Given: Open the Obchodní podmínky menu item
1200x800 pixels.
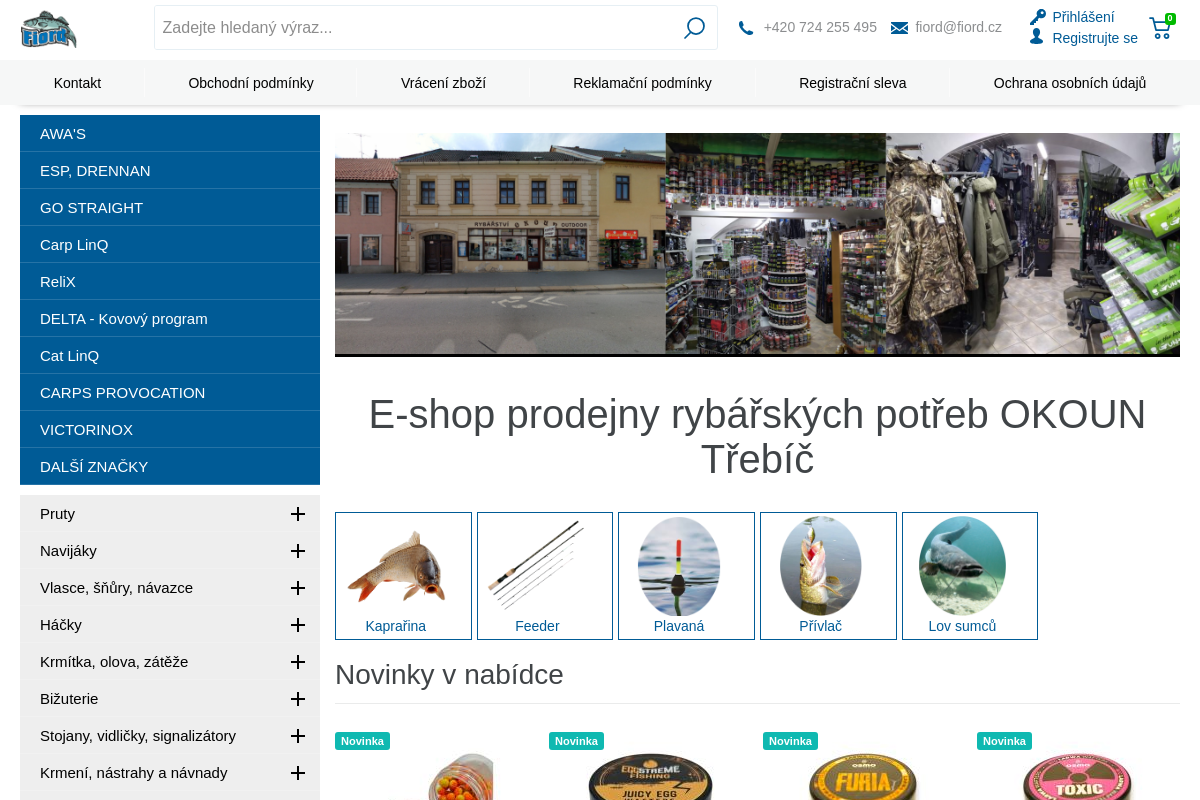Looking at the screenshot, I should click(x=251, y=83).
